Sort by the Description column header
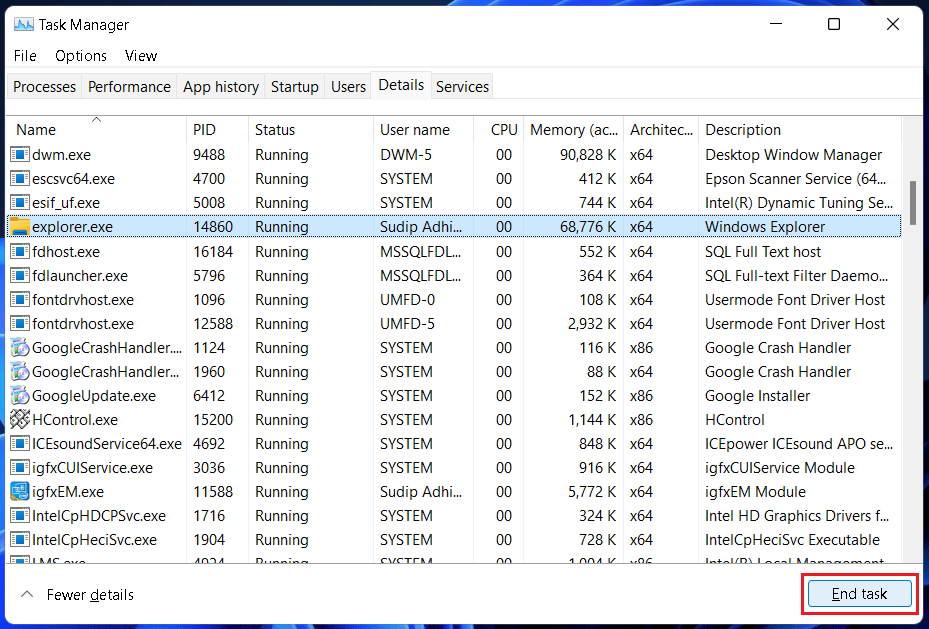 click(799, 130)
